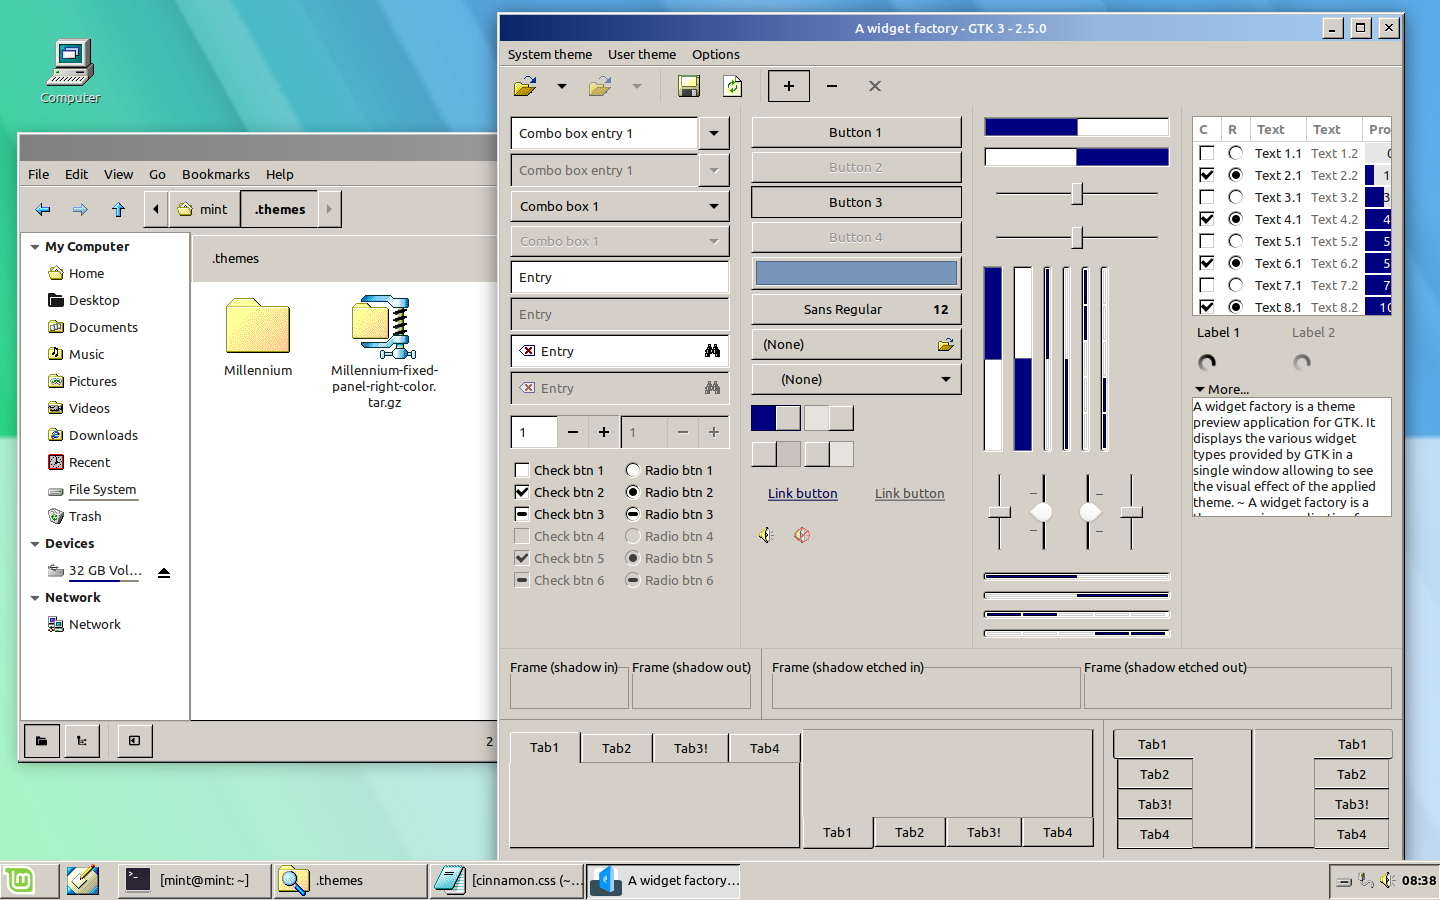The image size is (1440, 900).
Task: Click the save floppy disk toolbar icon
Action: coord(689,87)
